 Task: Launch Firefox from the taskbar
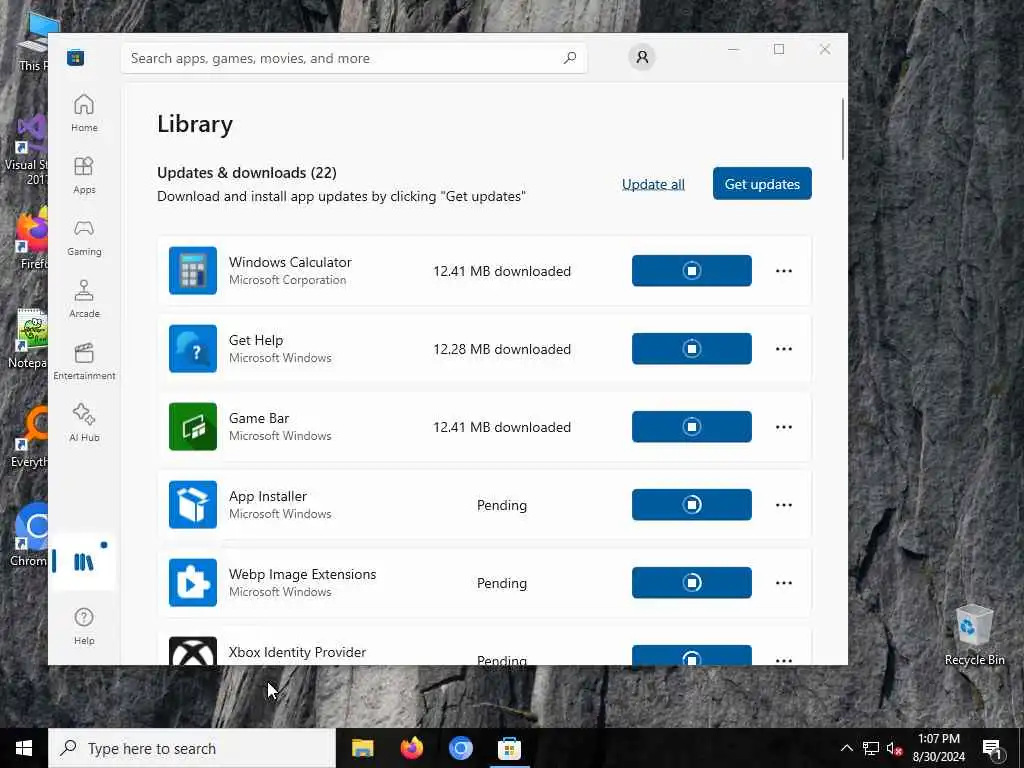(x=411, y=748)
